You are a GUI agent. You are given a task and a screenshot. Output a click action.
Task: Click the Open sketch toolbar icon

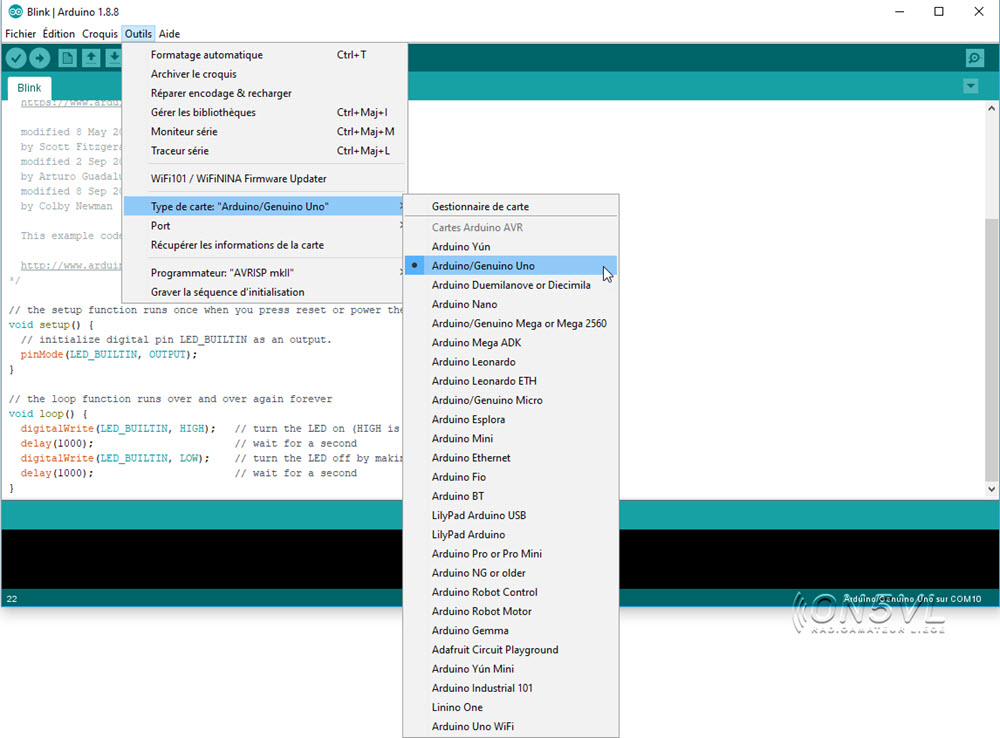[x=91, y=58]
